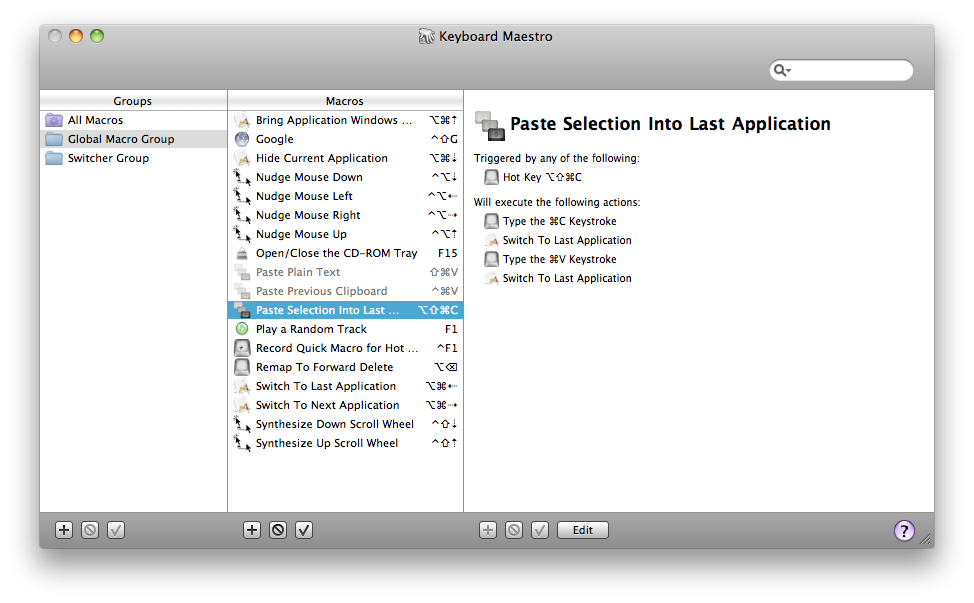Click the Nudge Mouse Left cursor icon
974x603 pixels.
[242, 196]
